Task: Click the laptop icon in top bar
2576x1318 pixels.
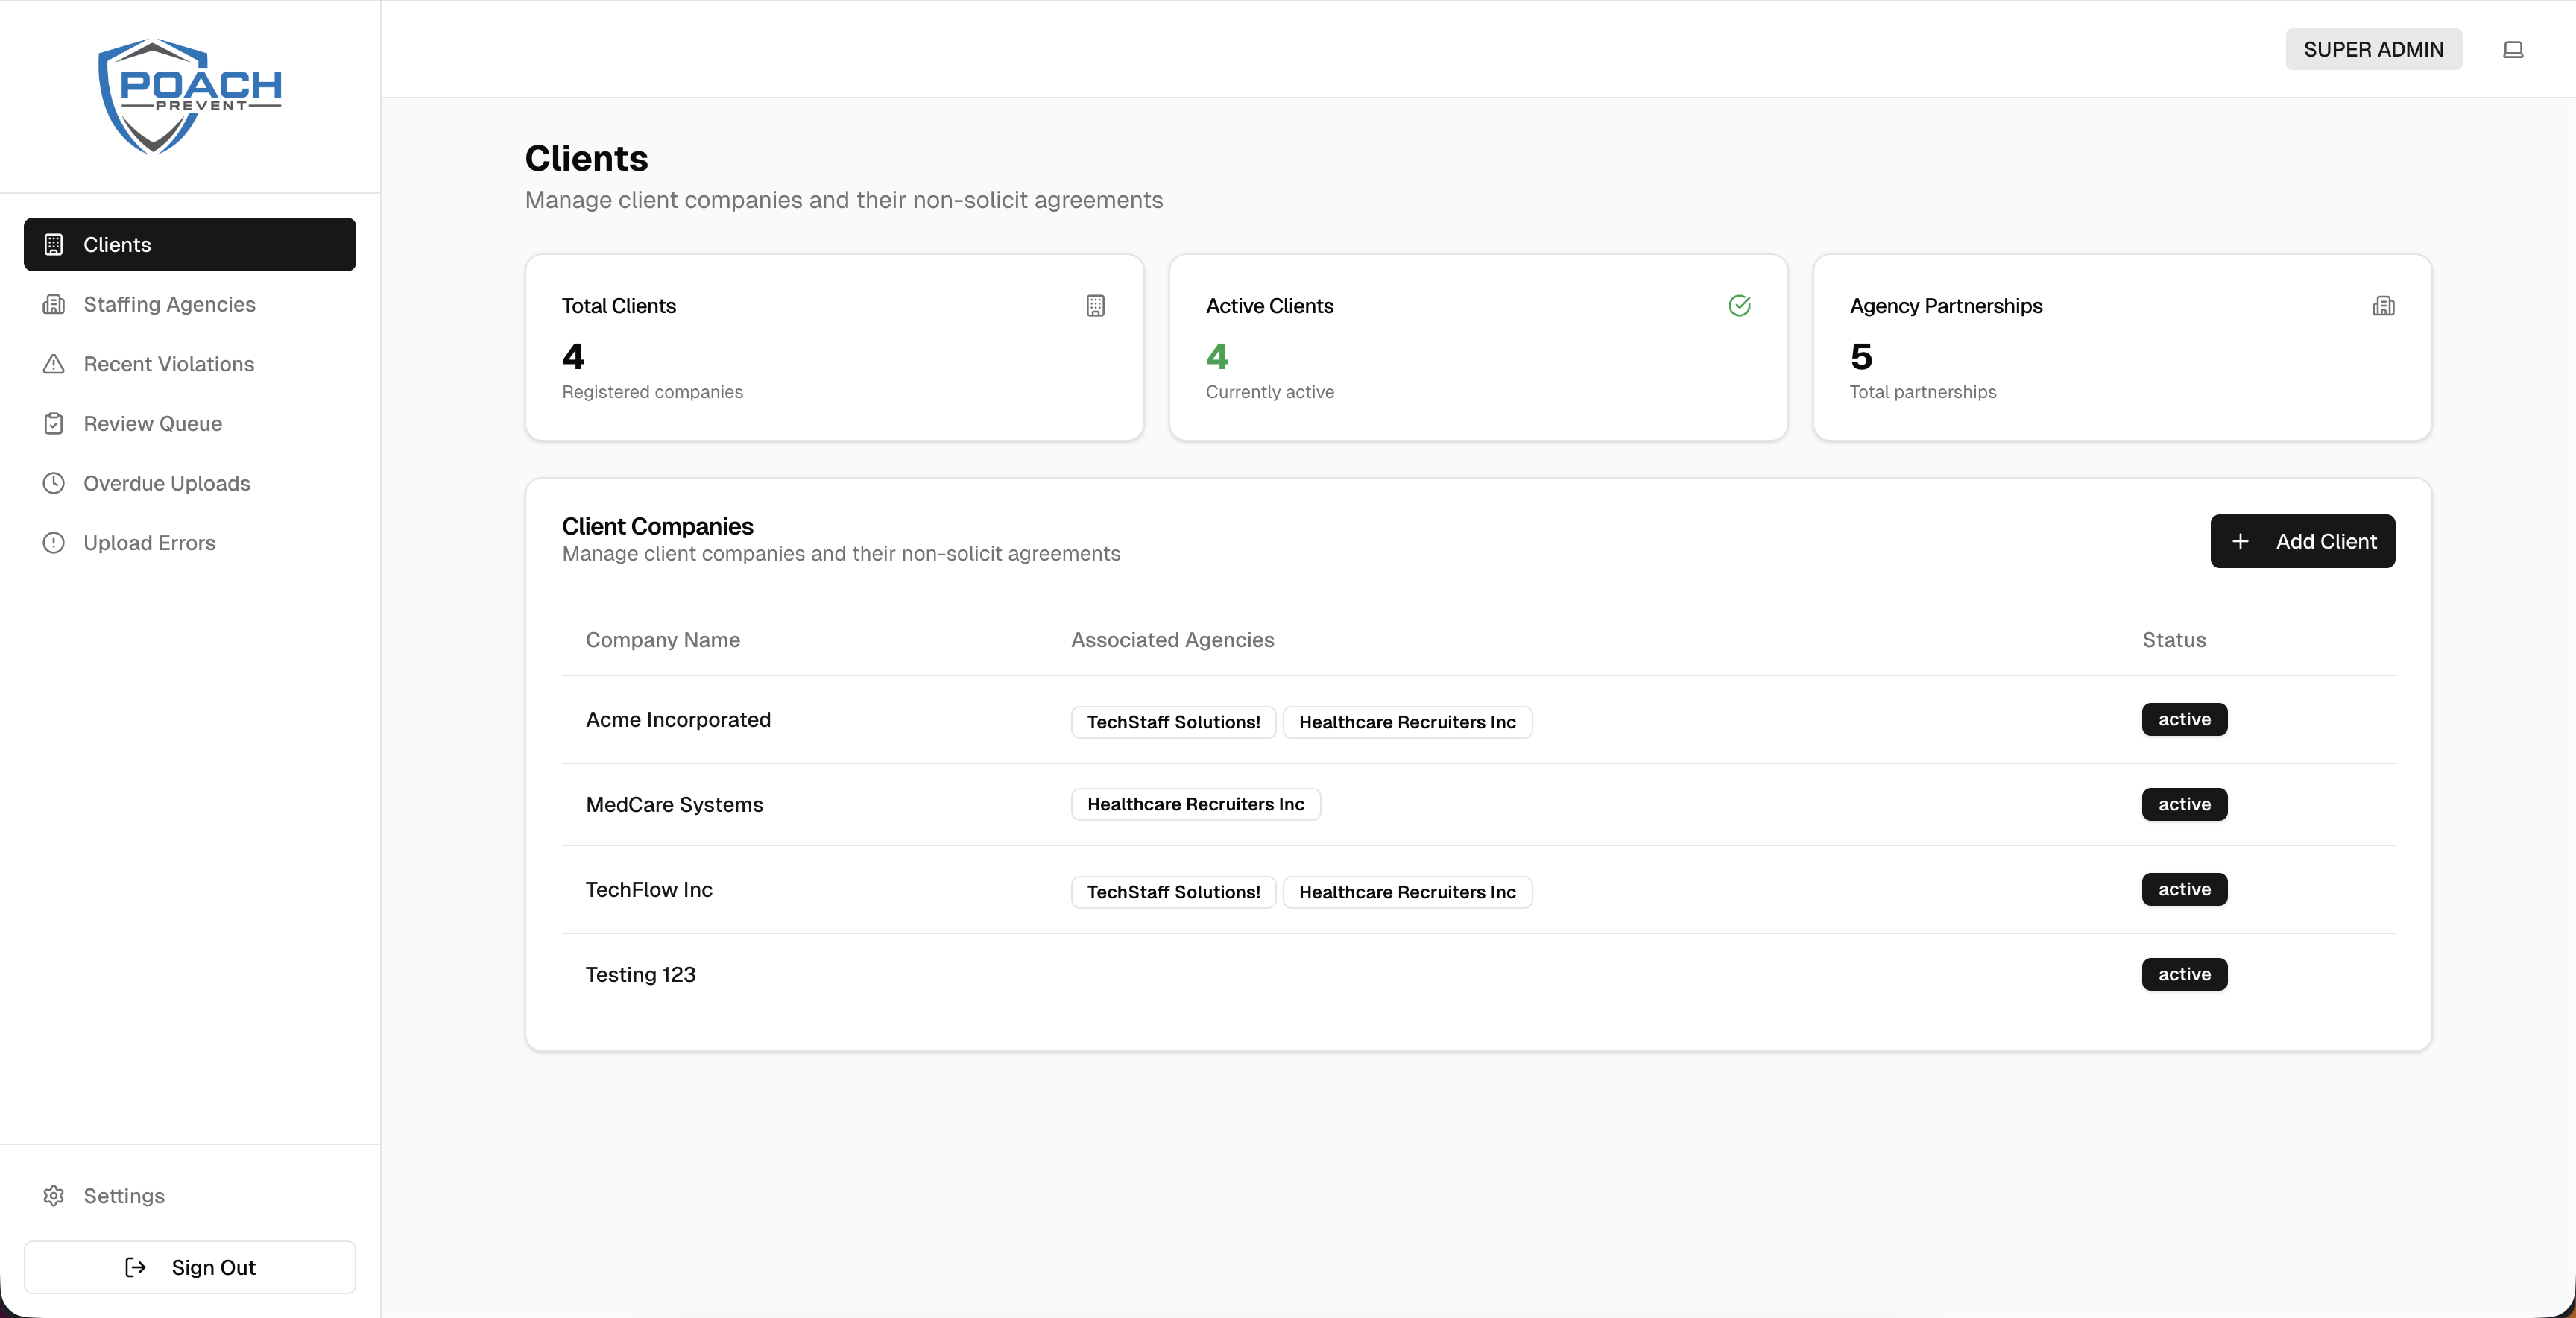Action: point(2512,50)
